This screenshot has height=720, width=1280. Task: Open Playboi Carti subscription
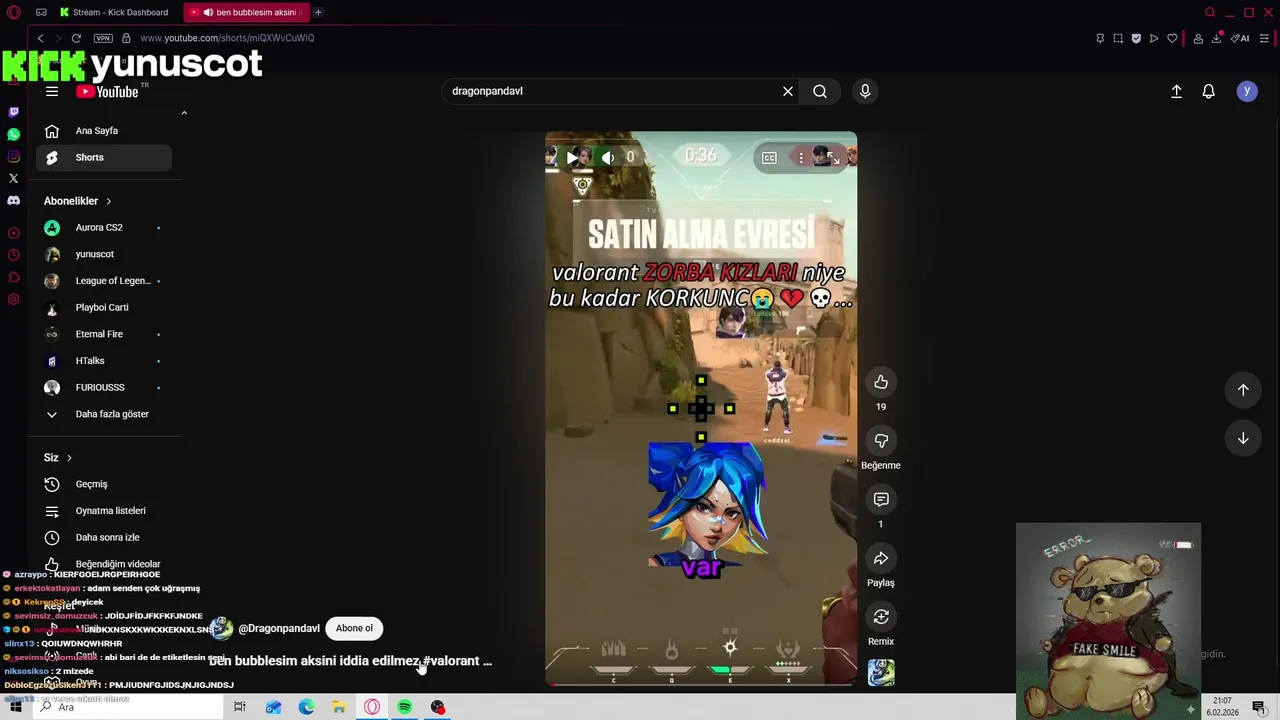tap(104, 307)
